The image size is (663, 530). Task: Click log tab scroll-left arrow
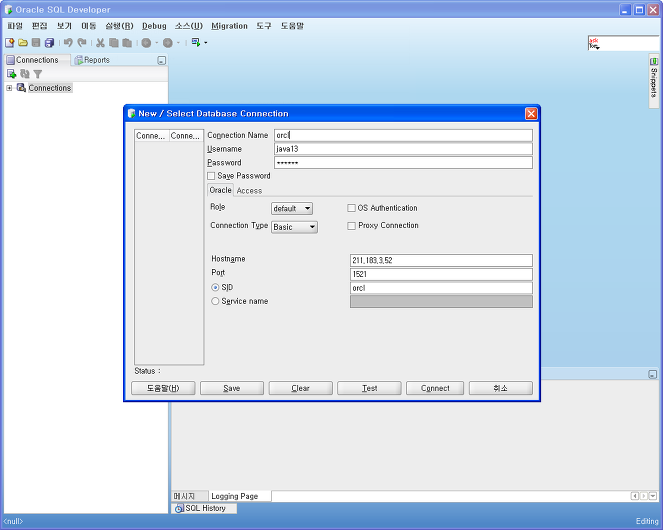tap(635, 496)
